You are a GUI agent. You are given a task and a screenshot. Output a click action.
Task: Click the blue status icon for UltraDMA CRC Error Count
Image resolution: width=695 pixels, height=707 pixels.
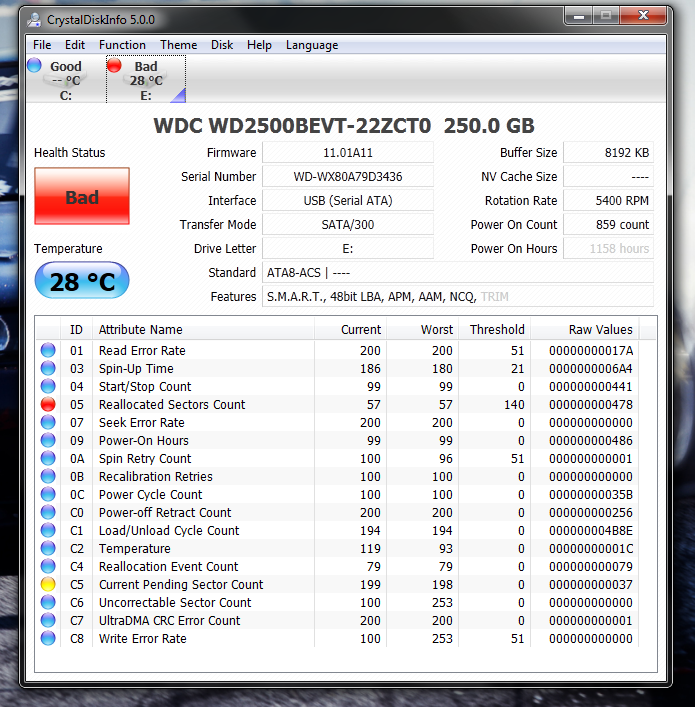(x=48, y=620)
